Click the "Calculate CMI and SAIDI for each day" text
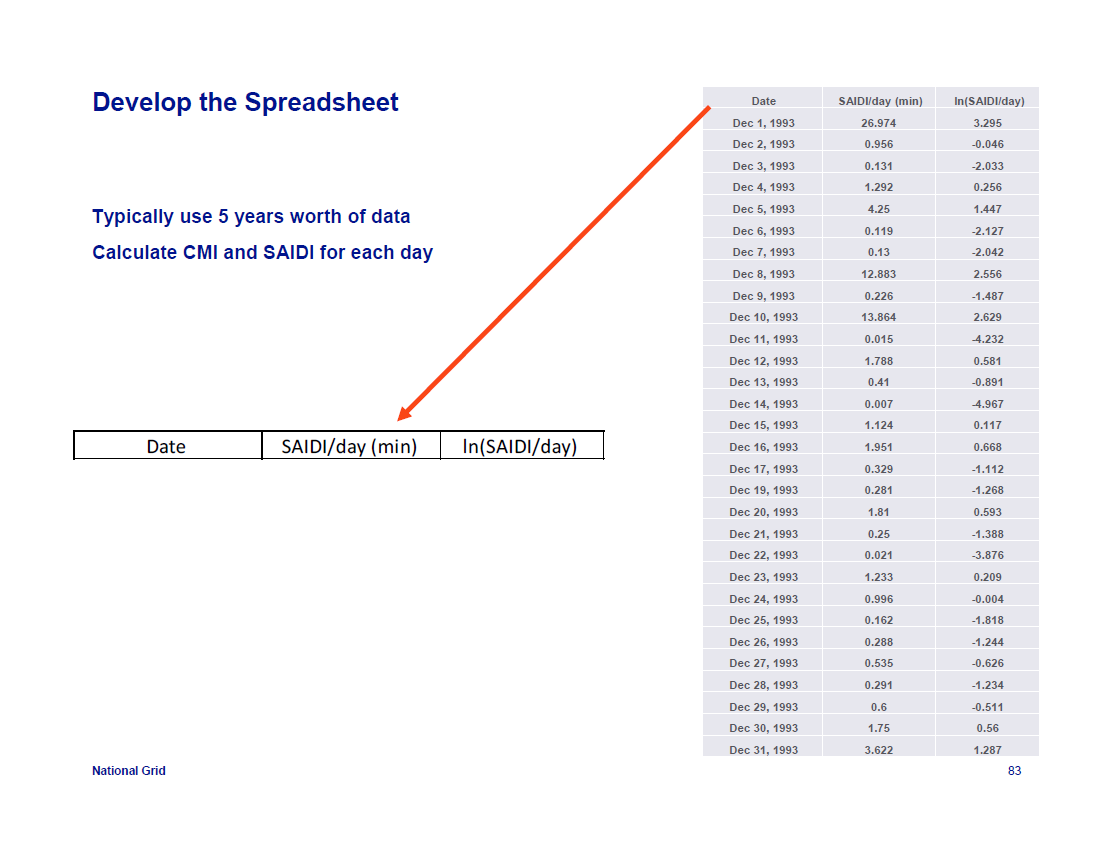The image size is (1115, 860). tap(262, 253)
